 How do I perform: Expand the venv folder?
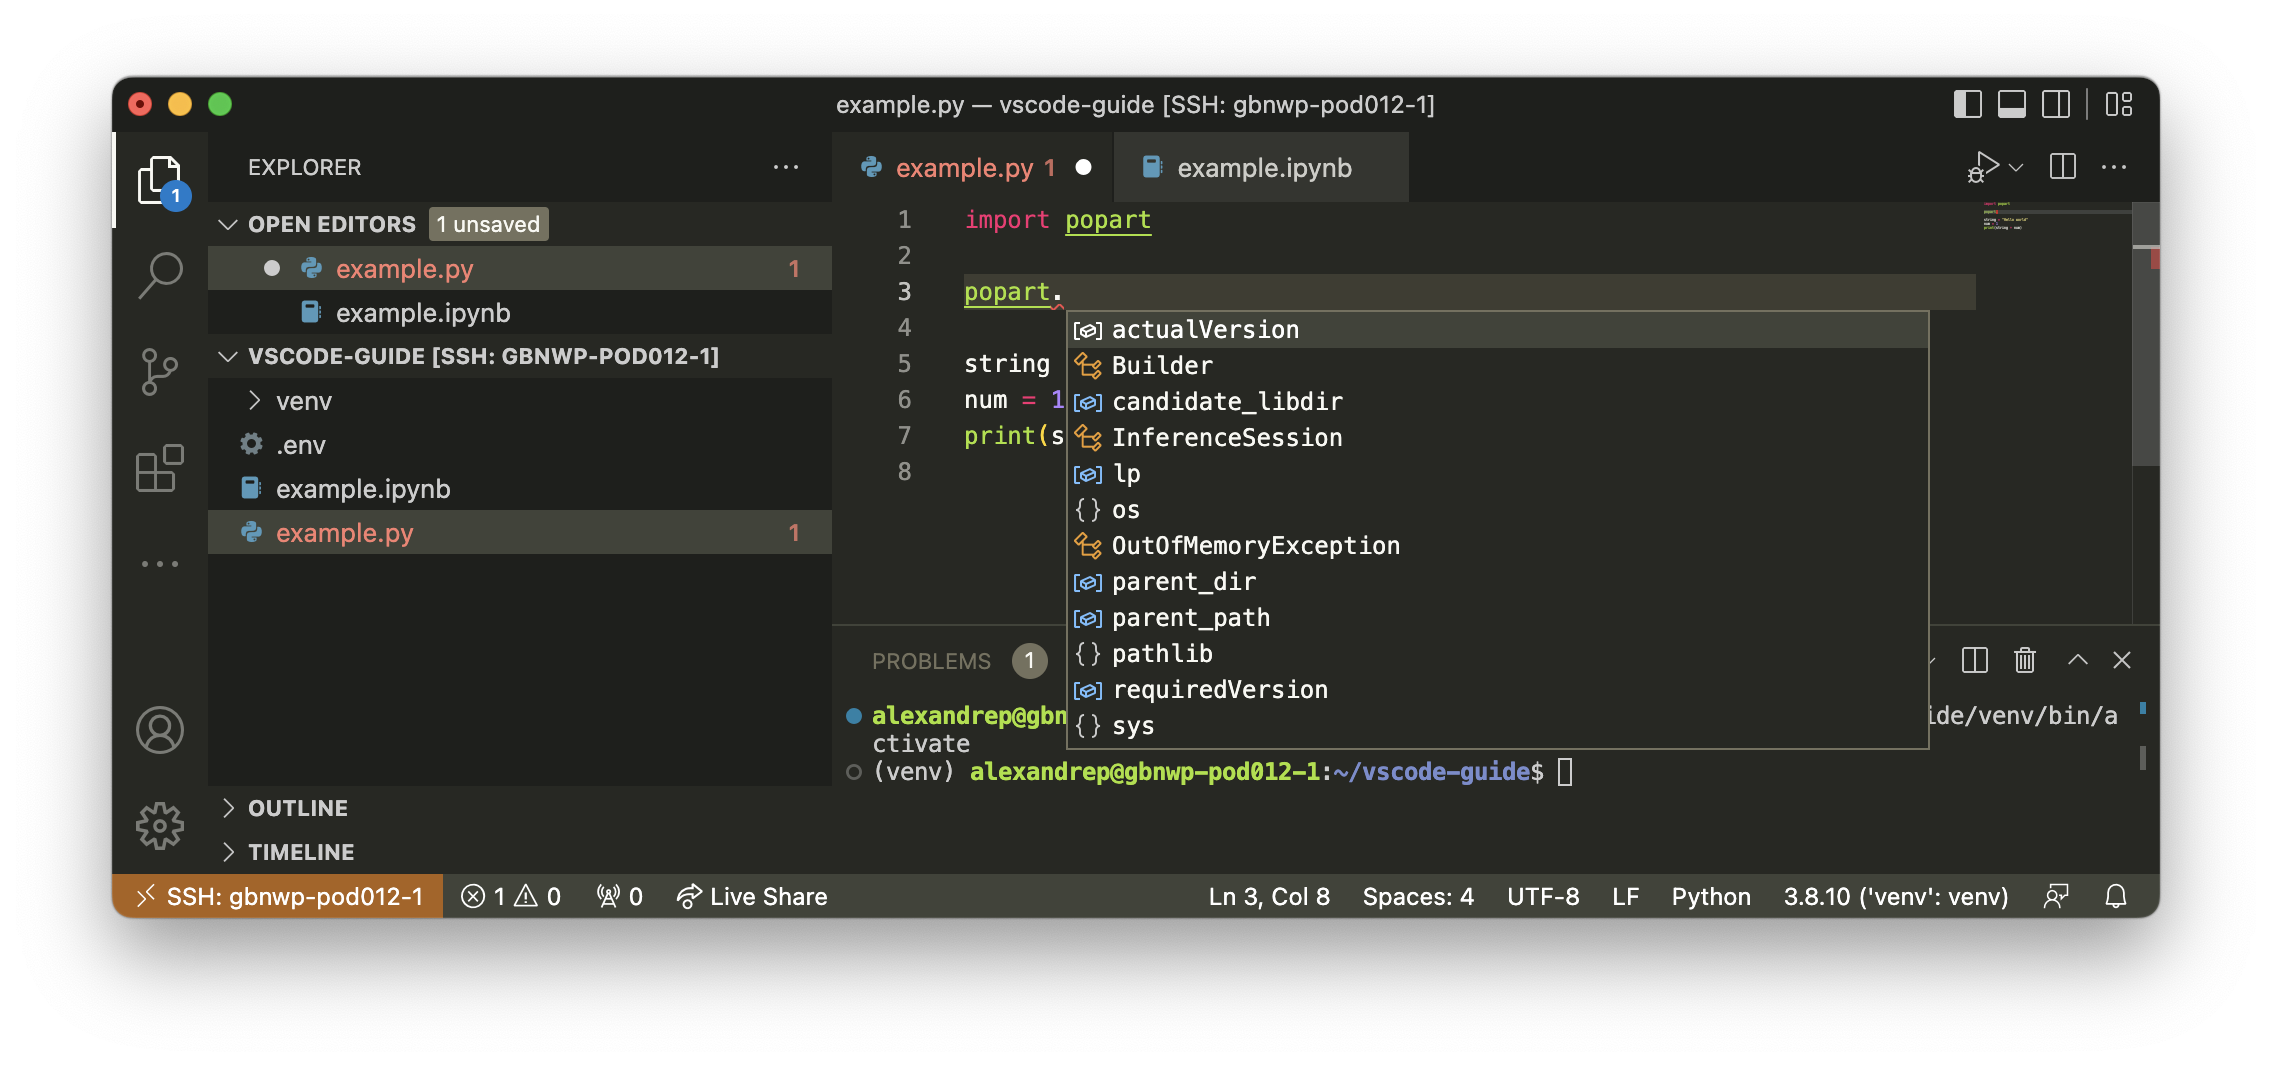pos(256,400)
